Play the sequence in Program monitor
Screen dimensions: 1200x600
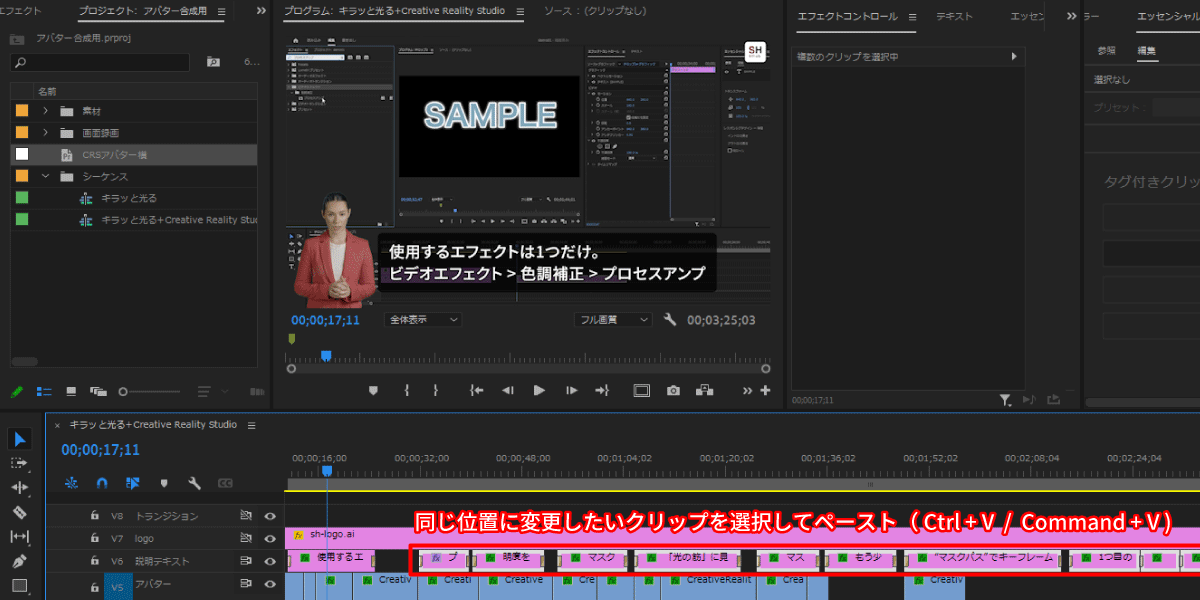[x=539, y=390]
